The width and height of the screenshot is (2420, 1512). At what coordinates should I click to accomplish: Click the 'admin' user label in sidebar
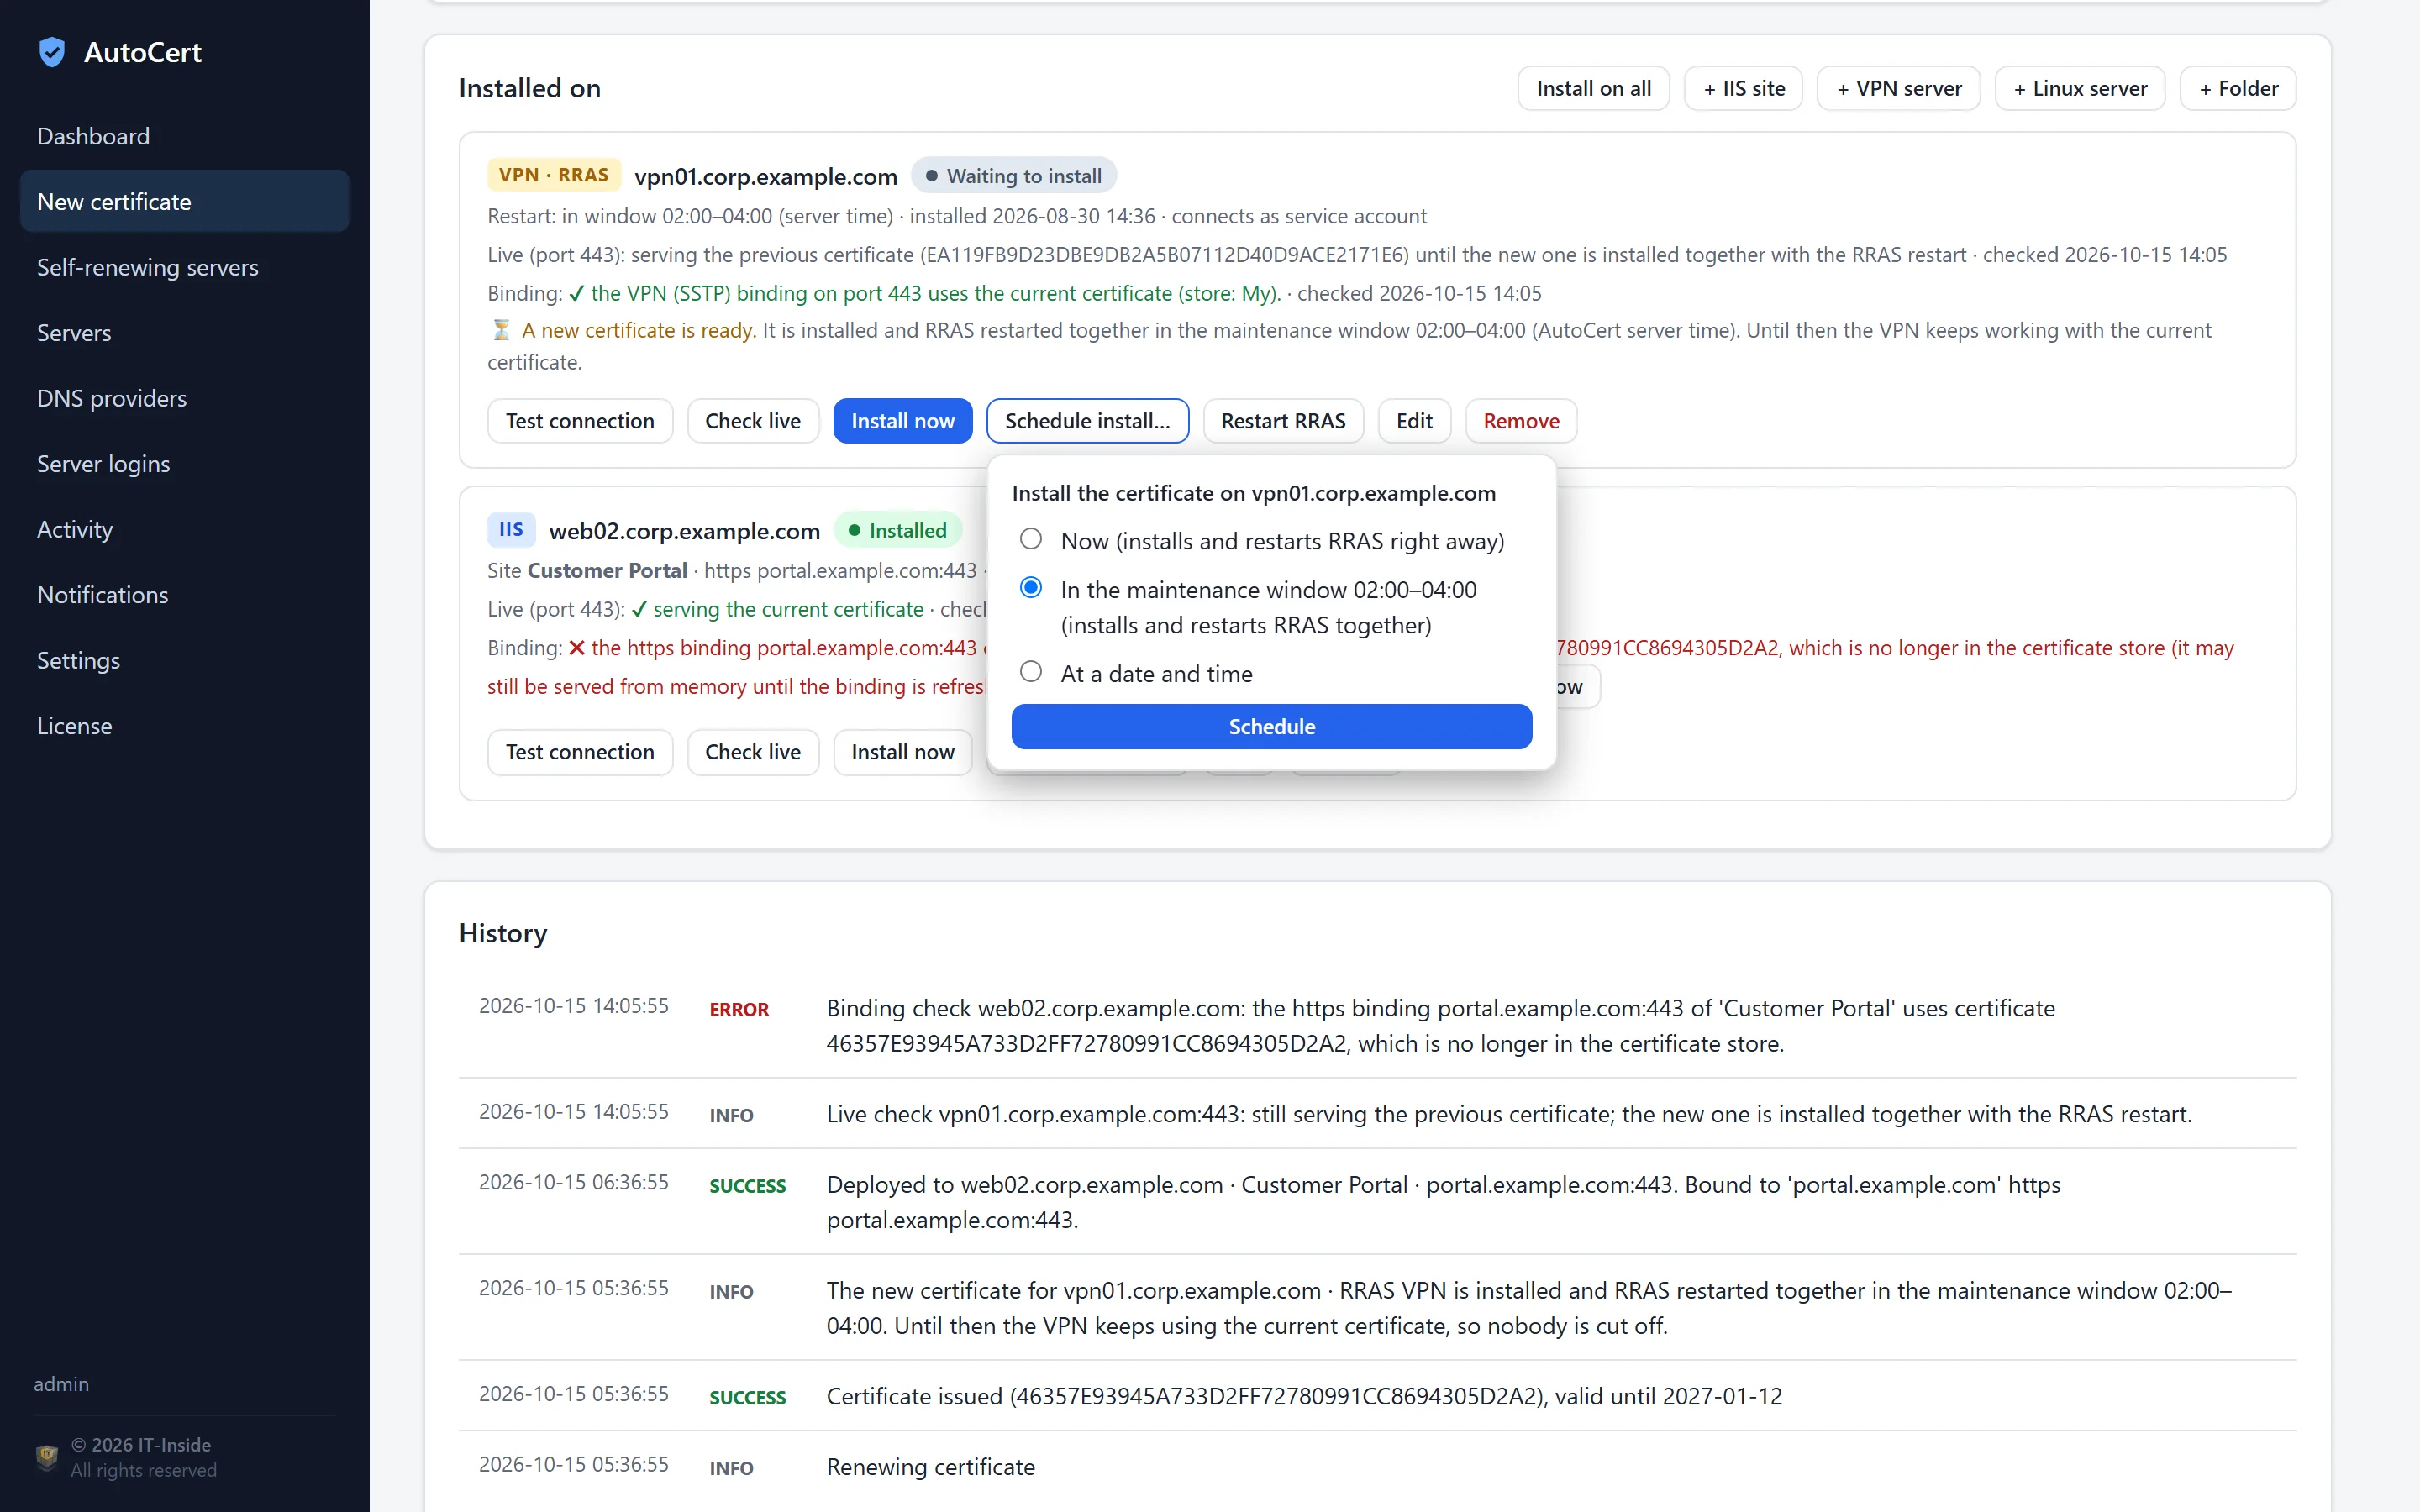coord(61,1384)
